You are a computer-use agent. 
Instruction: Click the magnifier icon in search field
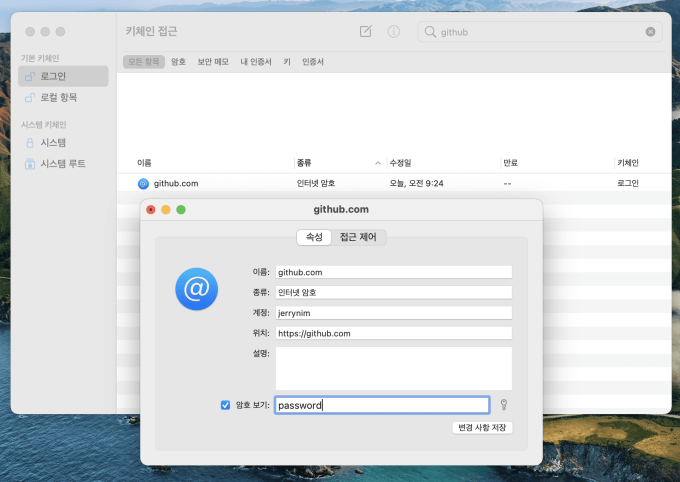[430, 32]
